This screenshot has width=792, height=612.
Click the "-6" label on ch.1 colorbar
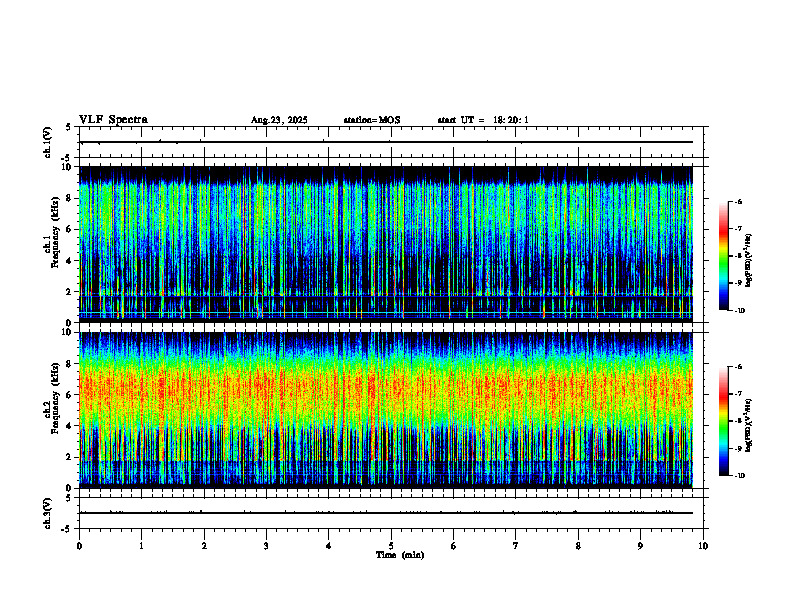pyautogui.click(x=738, y=201)
